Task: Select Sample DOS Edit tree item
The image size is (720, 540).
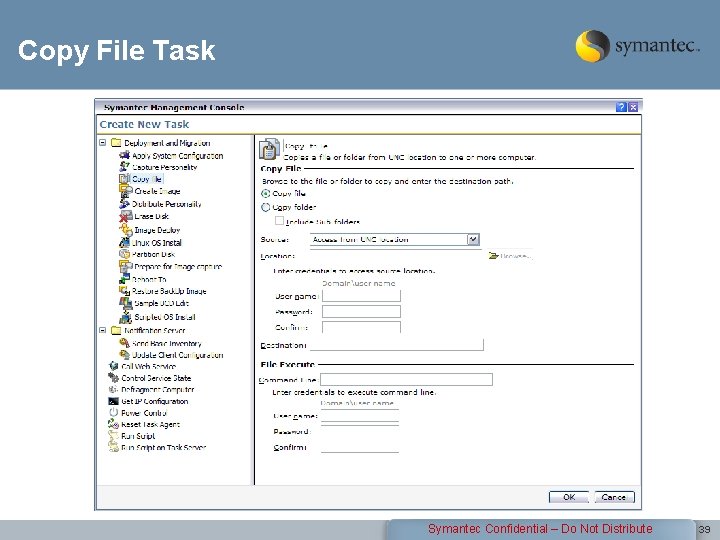Action: click(x=161, y=303)
